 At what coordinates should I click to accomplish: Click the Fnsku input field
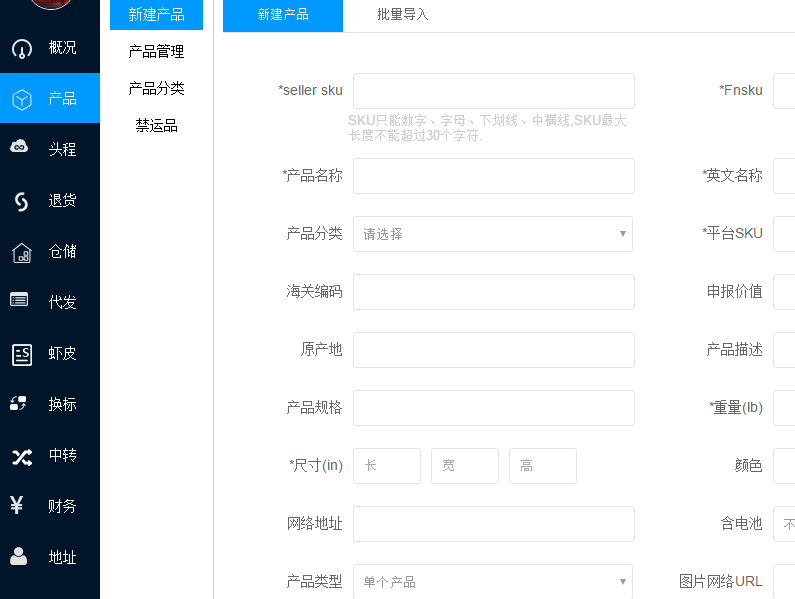(784, 91)
